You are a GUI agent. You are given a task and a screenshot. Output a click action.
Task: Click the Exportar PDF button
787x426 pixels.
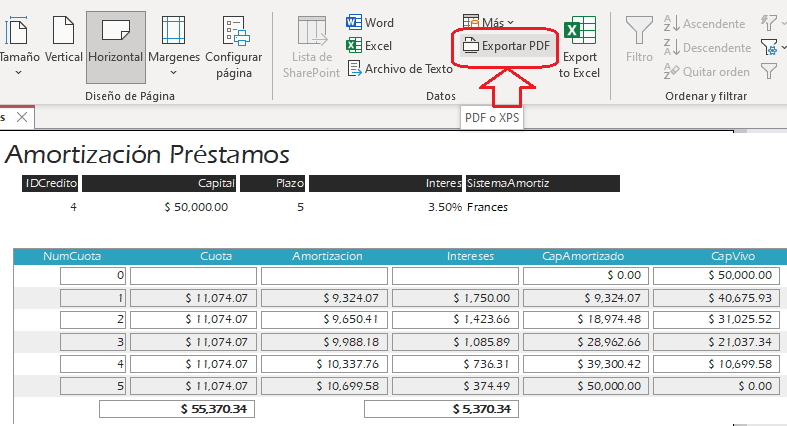[505, 46]
